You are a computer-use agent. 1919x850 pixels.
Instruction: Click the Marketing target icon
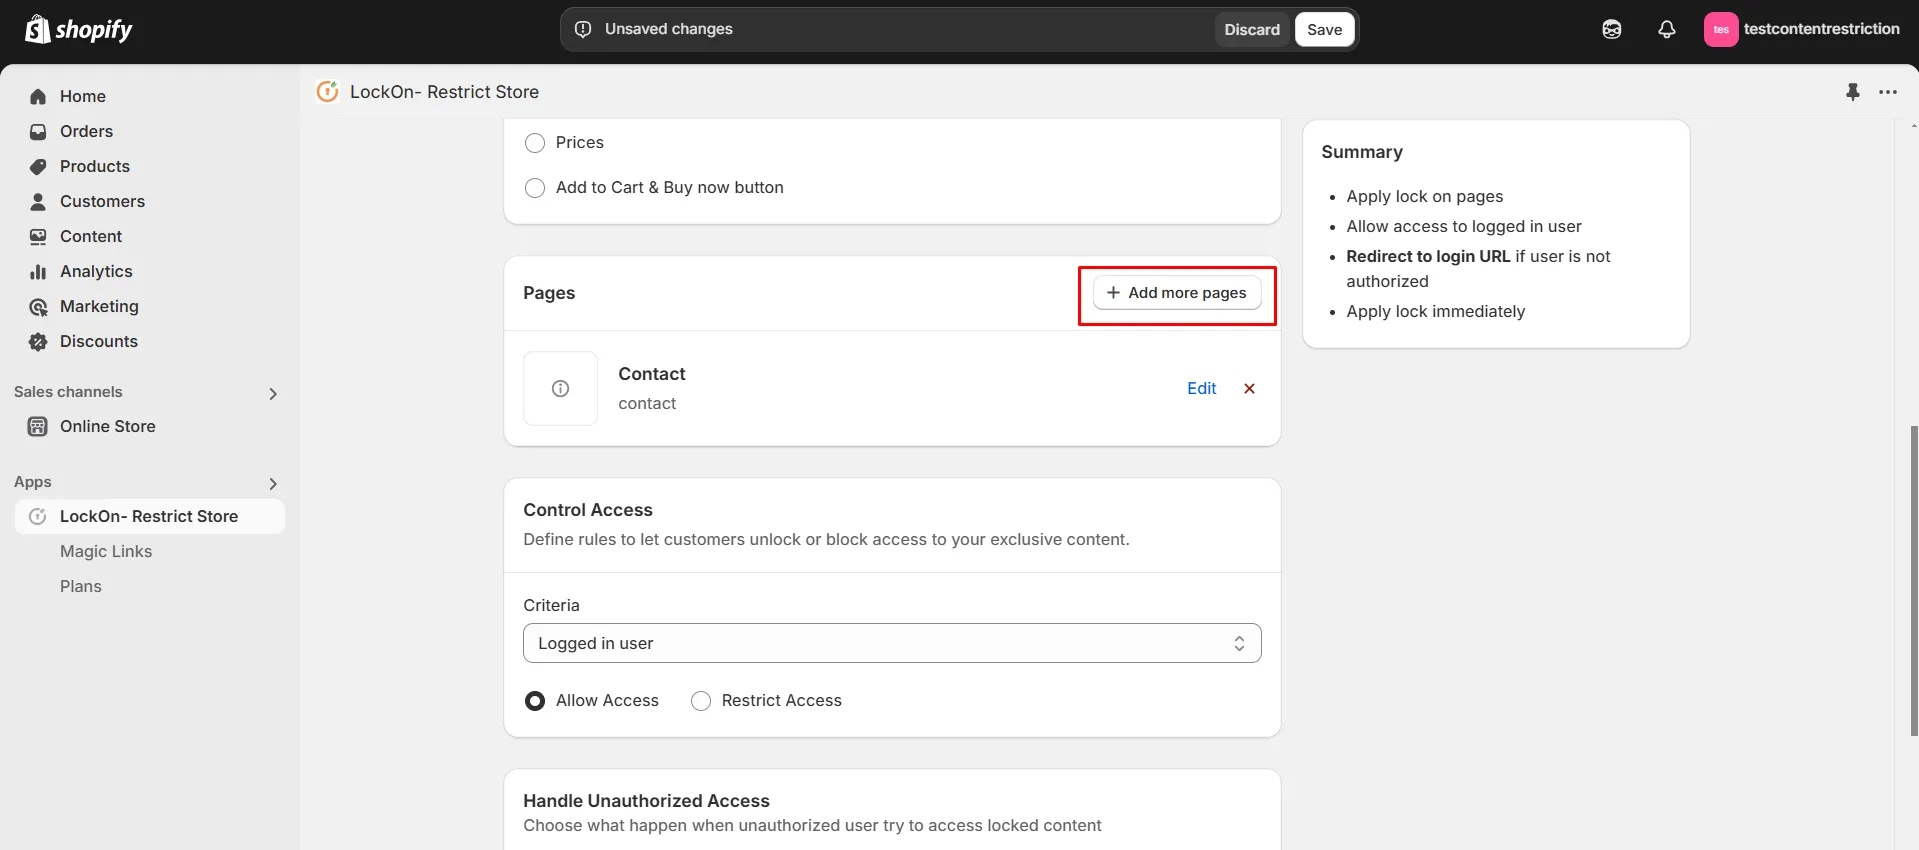pos(38,306)
